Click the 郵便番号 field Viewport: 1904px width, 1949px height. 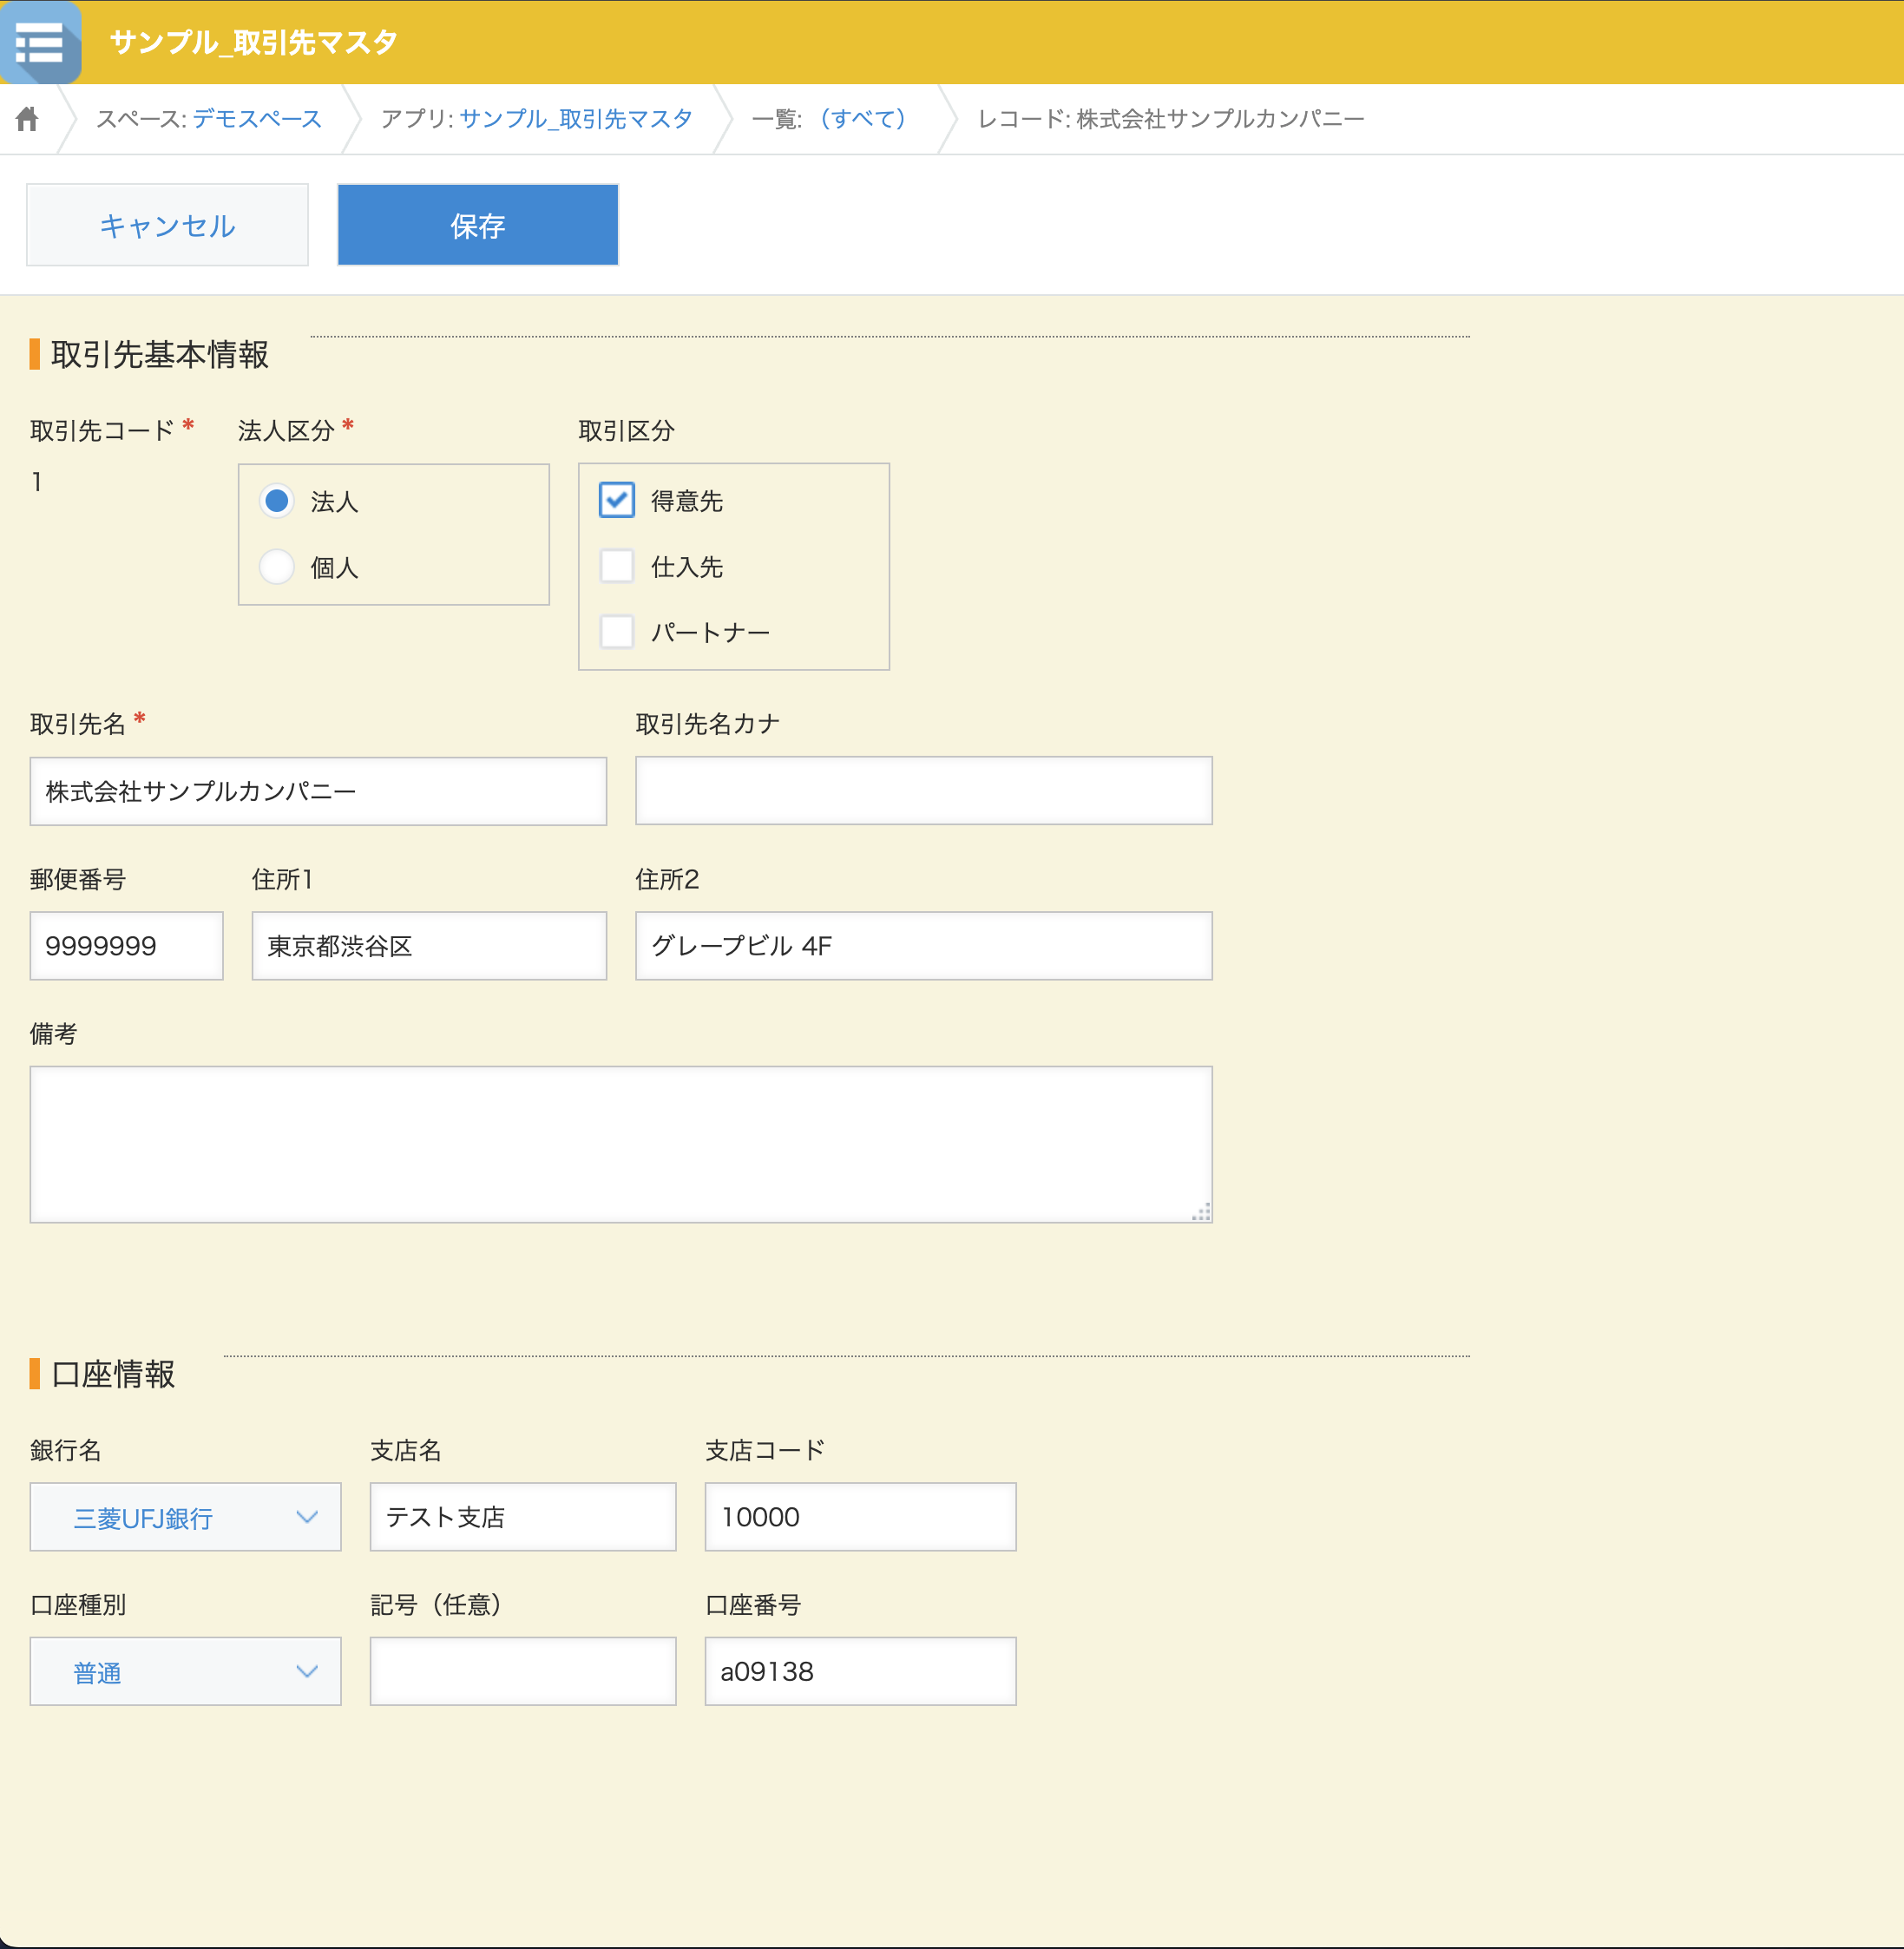tap(126, 946)
